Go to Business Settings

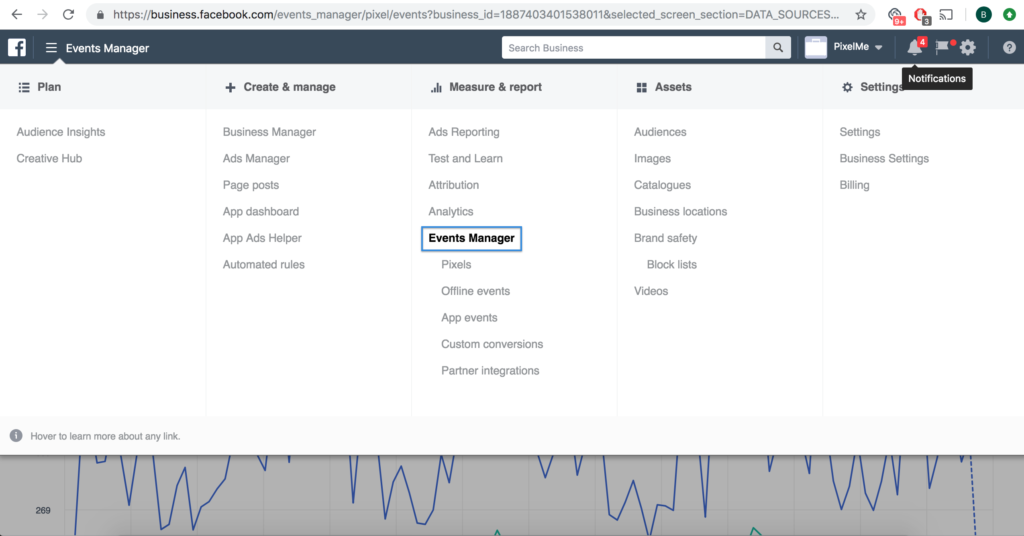tap(884, 159)
